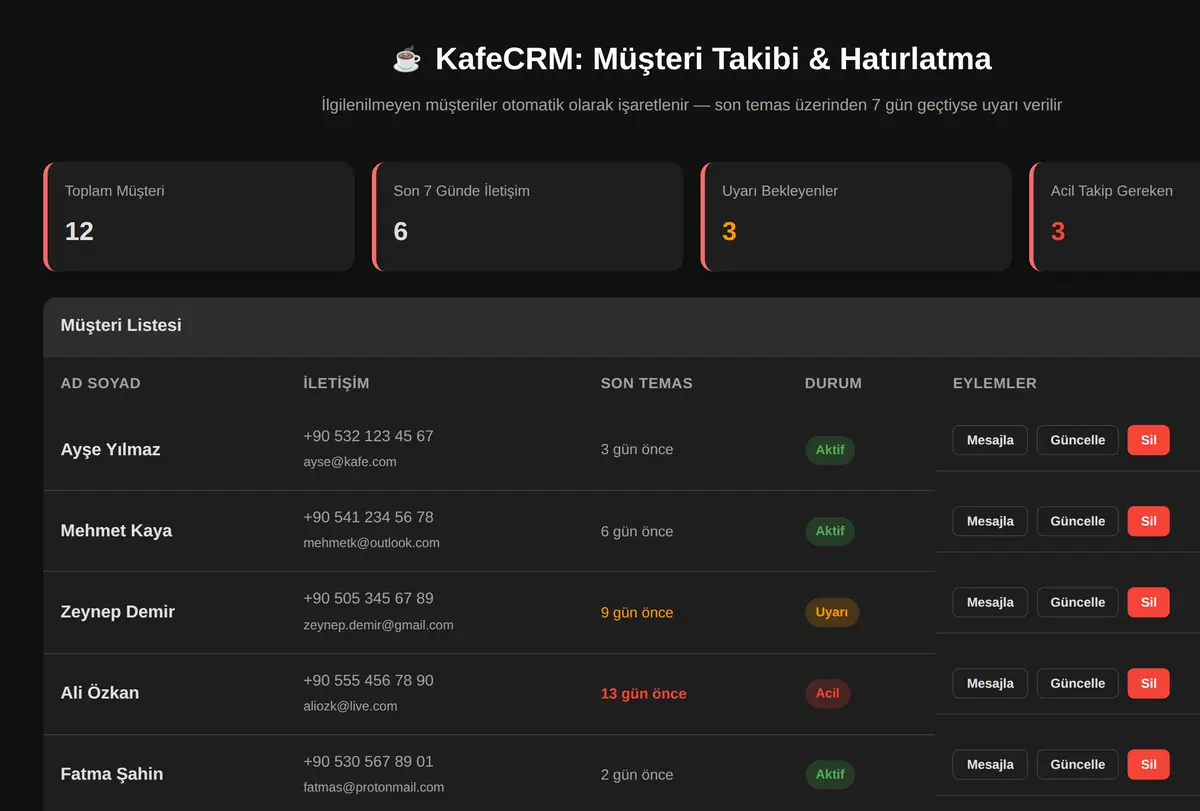1200x811 pixels.
Task: Click the coffee cup logo icon
Action: pyautogui.click(x=407, y=59)
